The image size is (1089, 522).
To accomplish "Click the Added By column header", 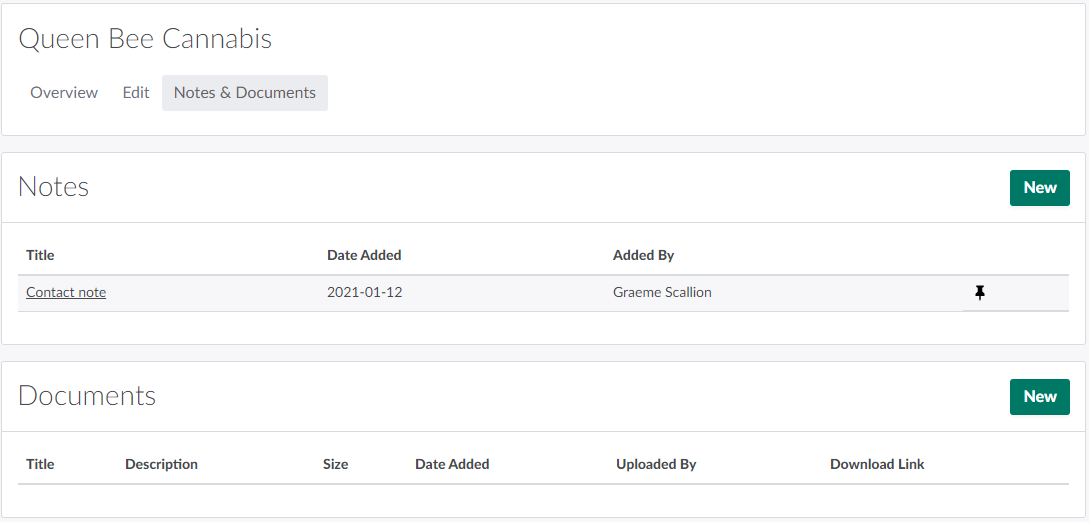I will (643, 256).
